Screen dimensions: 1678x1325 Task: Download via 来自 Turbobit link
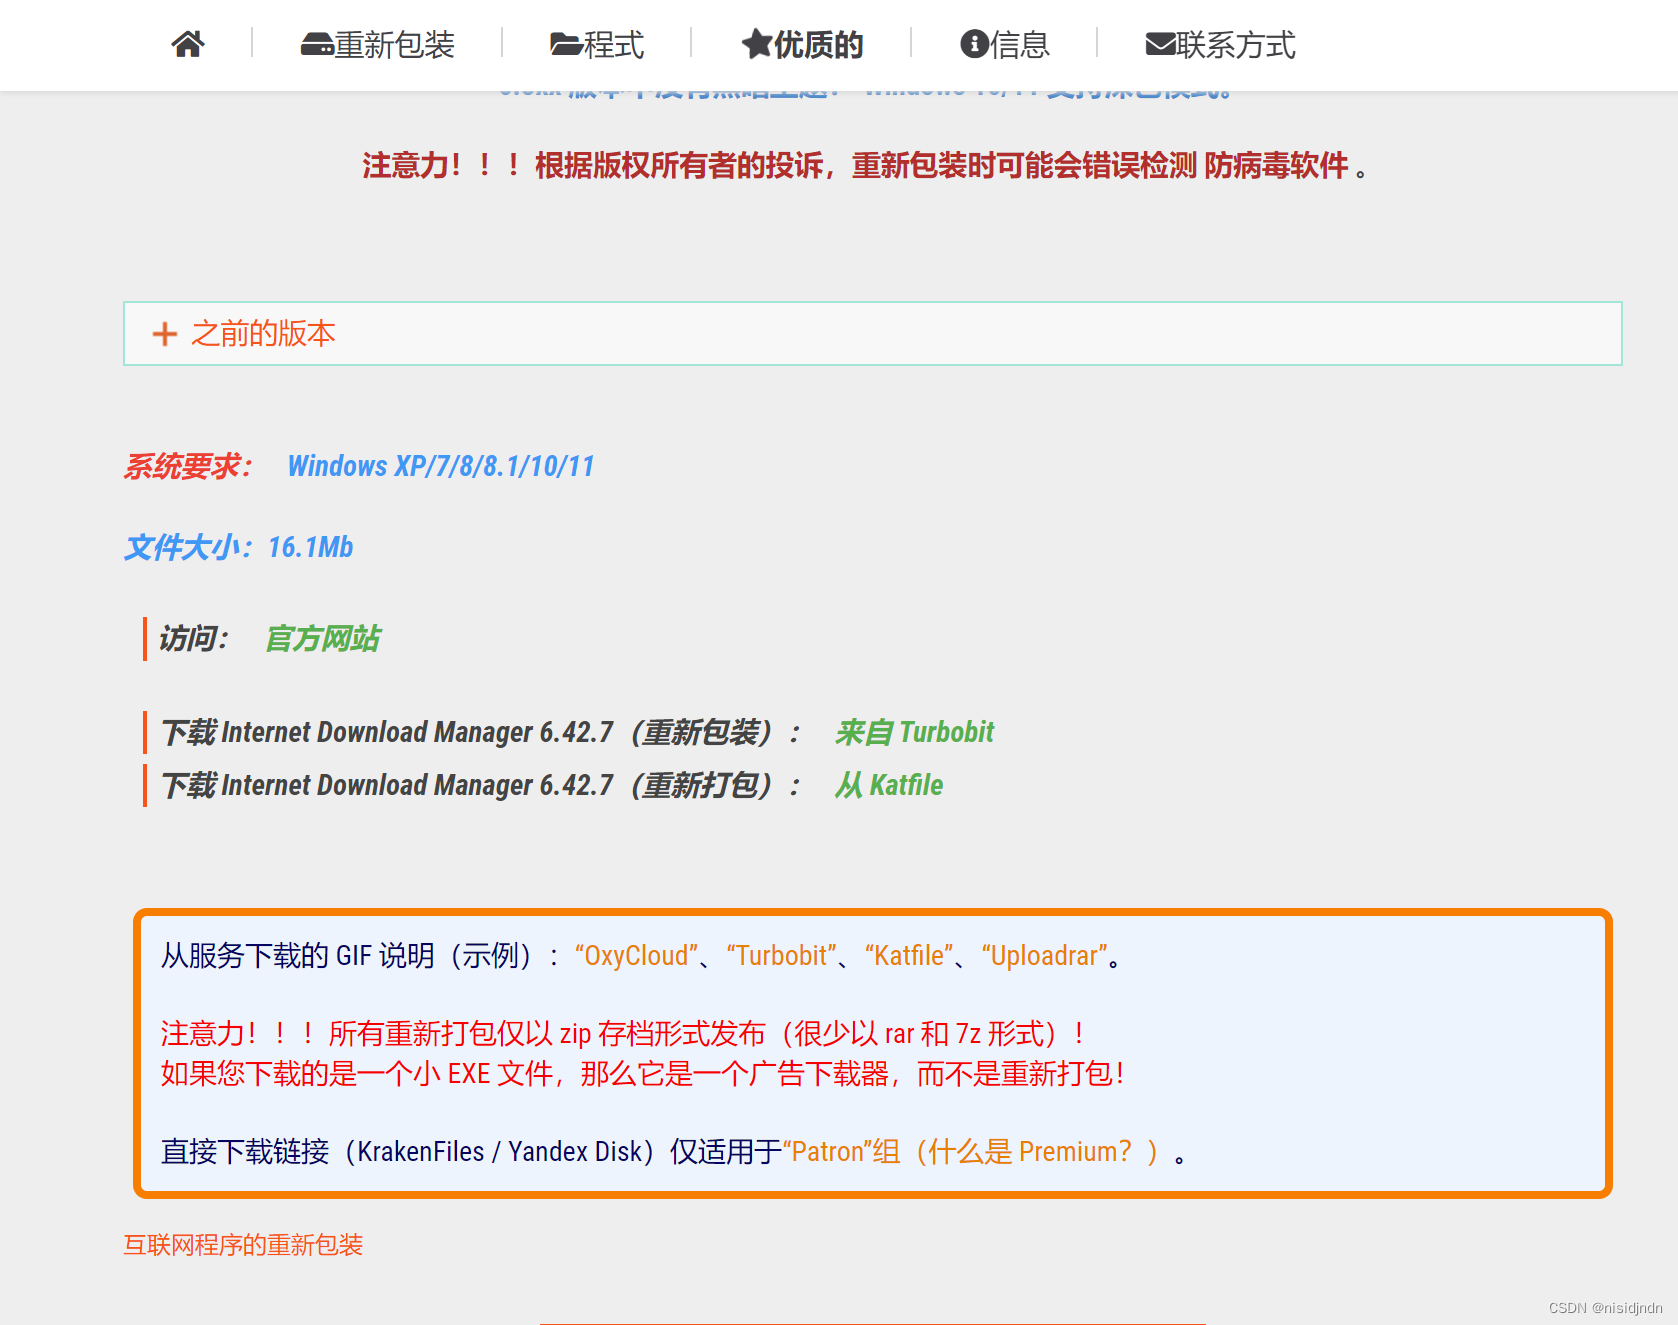point(915,732)
